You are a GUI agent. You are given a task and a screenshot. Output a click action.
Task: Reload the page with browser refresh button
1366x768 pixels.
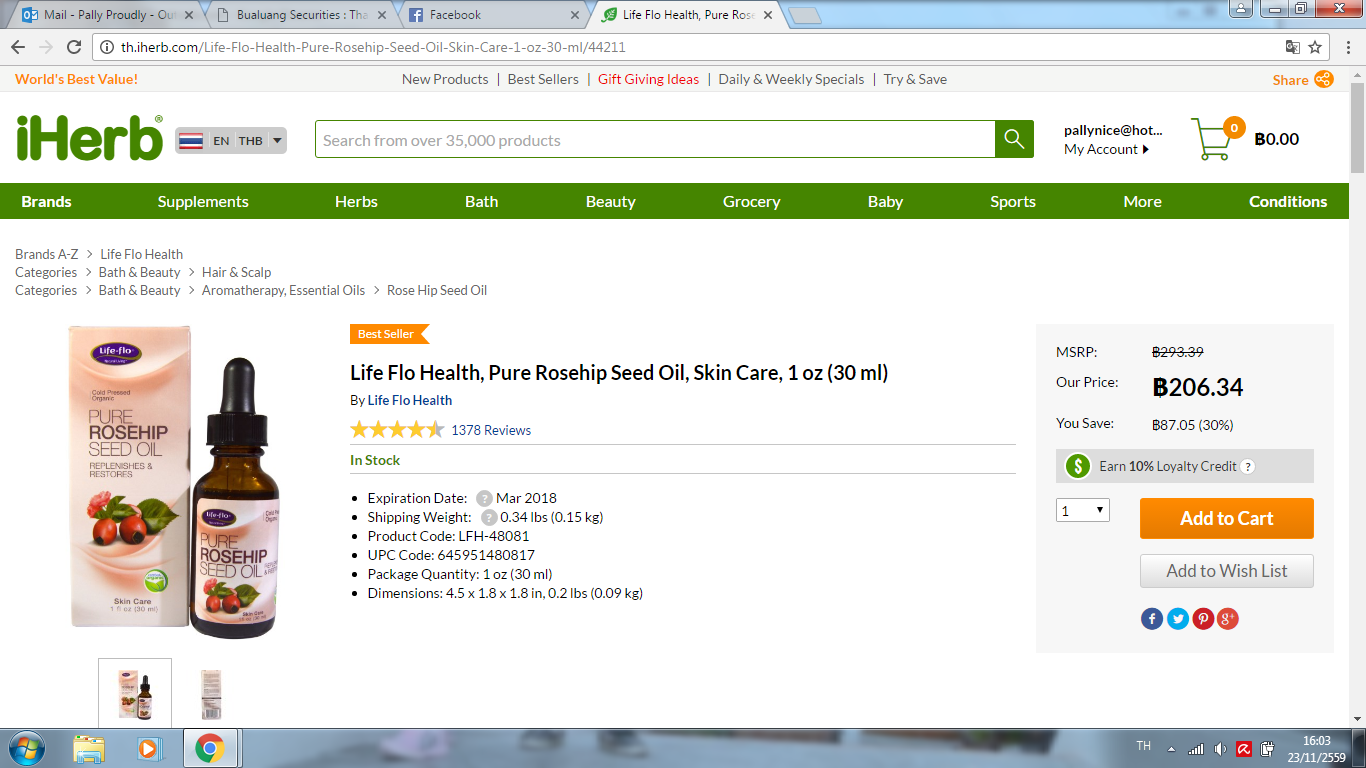(74, 47)
